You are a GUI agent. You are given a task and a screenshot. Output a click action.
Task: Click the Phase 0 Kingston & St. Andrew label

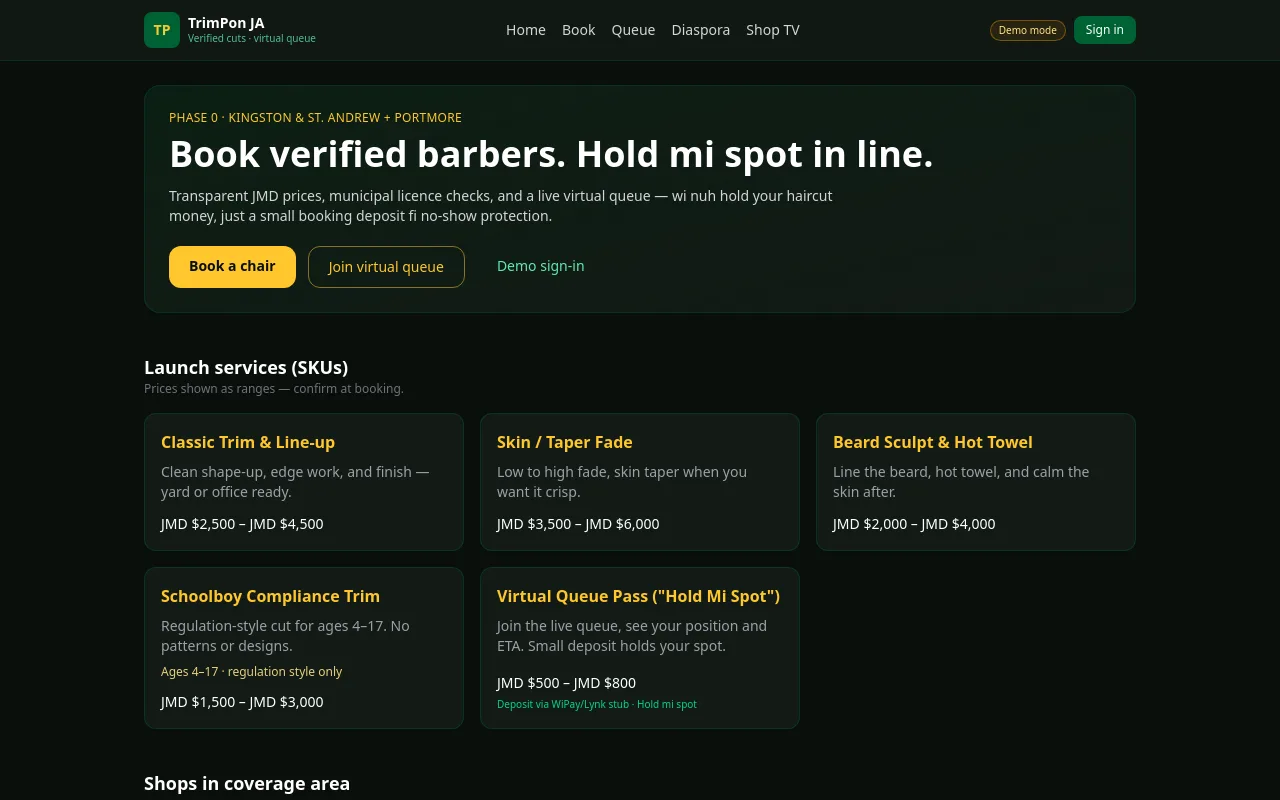coord(315,118)
